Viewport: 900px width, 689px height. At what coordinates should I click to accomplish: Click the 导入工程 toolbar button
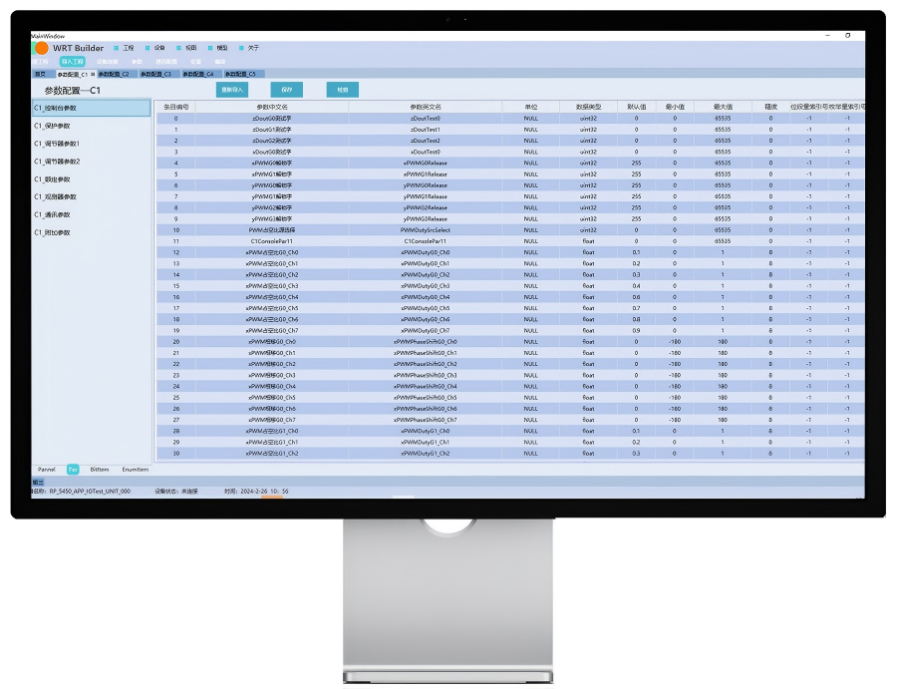72,61
